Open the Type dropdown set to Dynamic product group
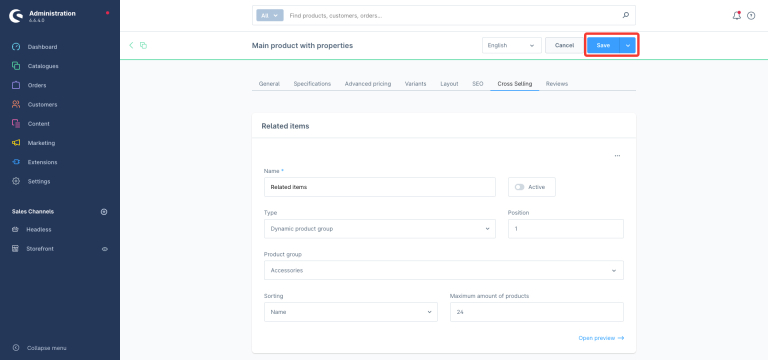 [380, 229]
